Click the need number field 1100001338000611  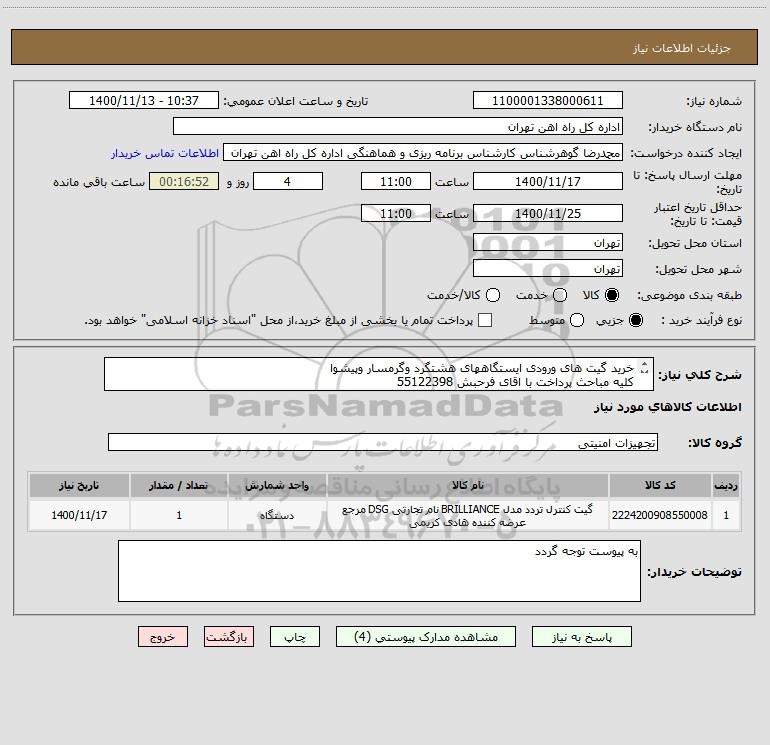(548, 101)
